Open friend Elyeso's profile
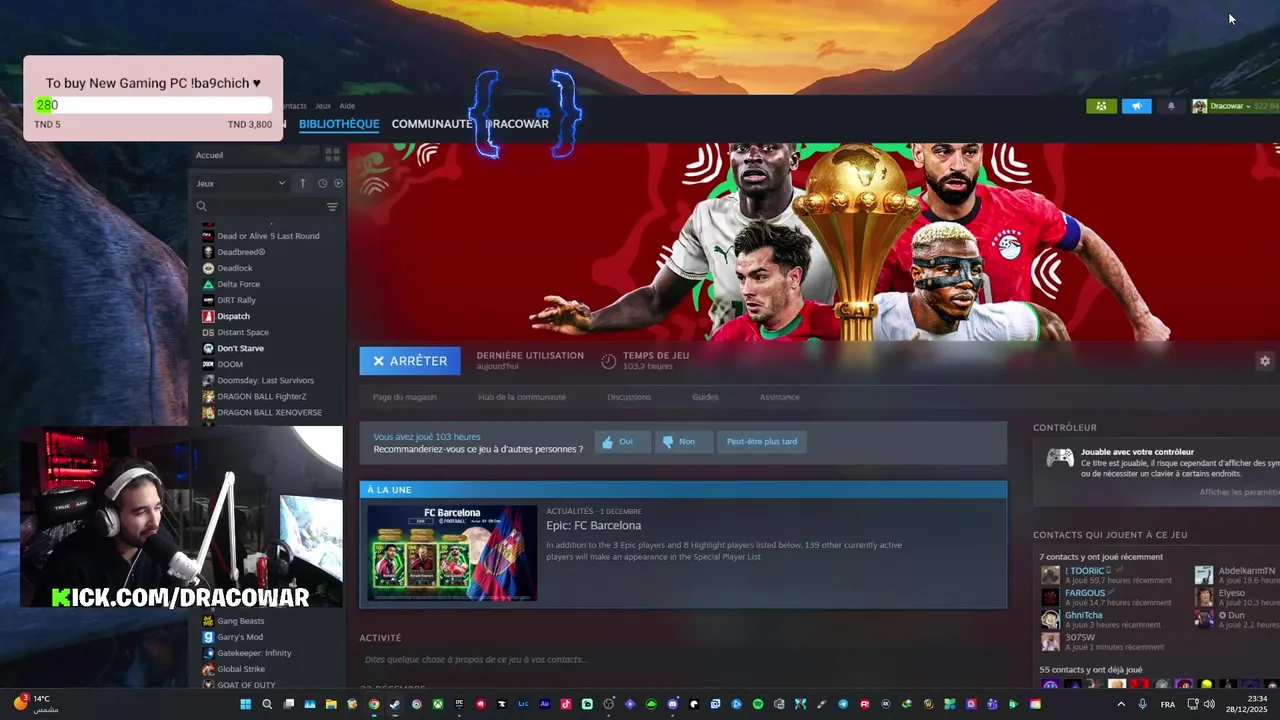This screenshot has height=720, width=1280. [x=1231, y=593]
